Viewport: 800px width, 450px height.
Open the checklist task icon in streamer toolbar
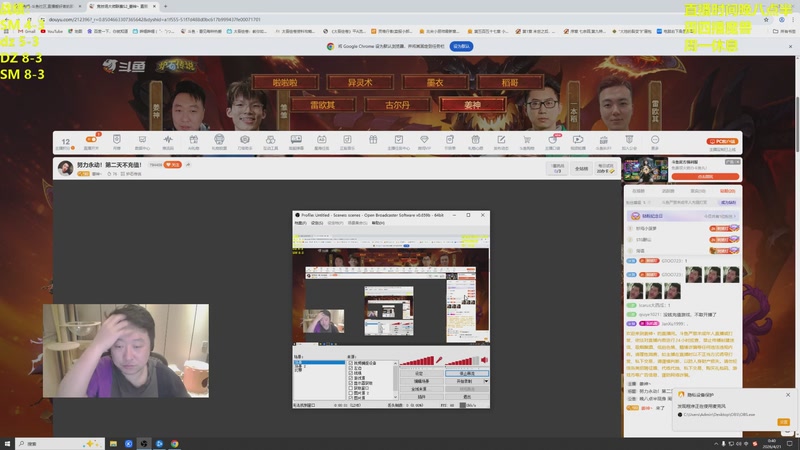(398, 139)
